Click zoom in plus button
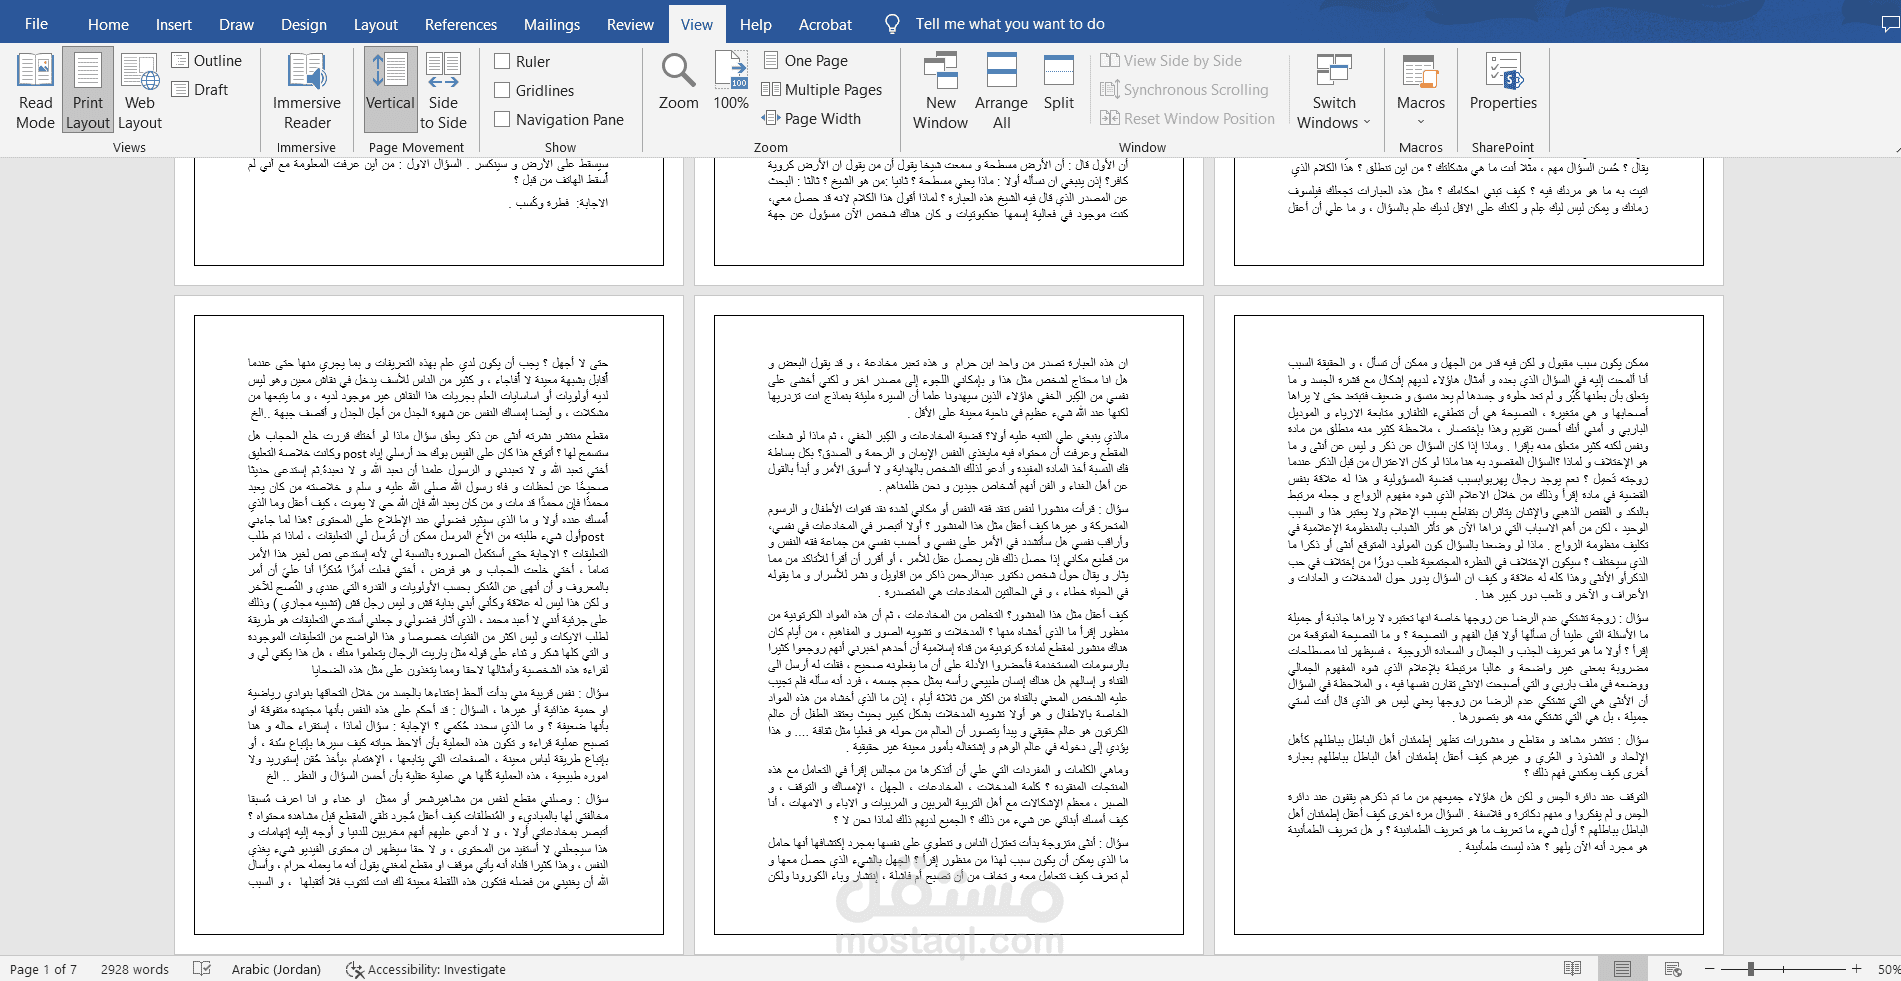The image size is (1901, 981). [x=1856, y=969]
